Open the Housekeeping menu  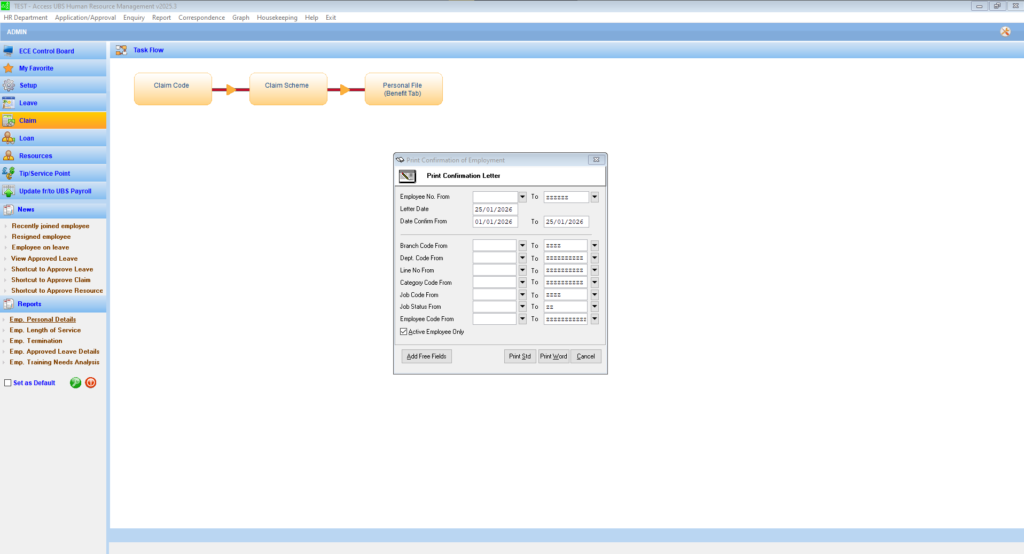(277, 18)
